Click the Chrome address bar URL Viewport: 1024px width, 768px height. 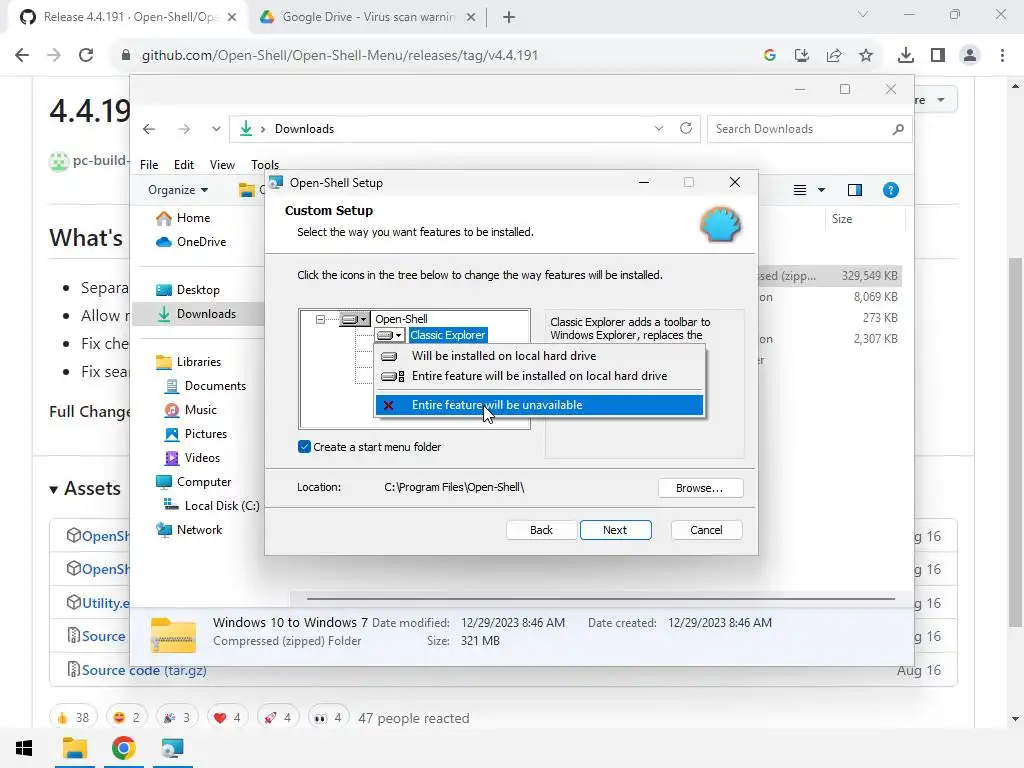pos(340,56)
